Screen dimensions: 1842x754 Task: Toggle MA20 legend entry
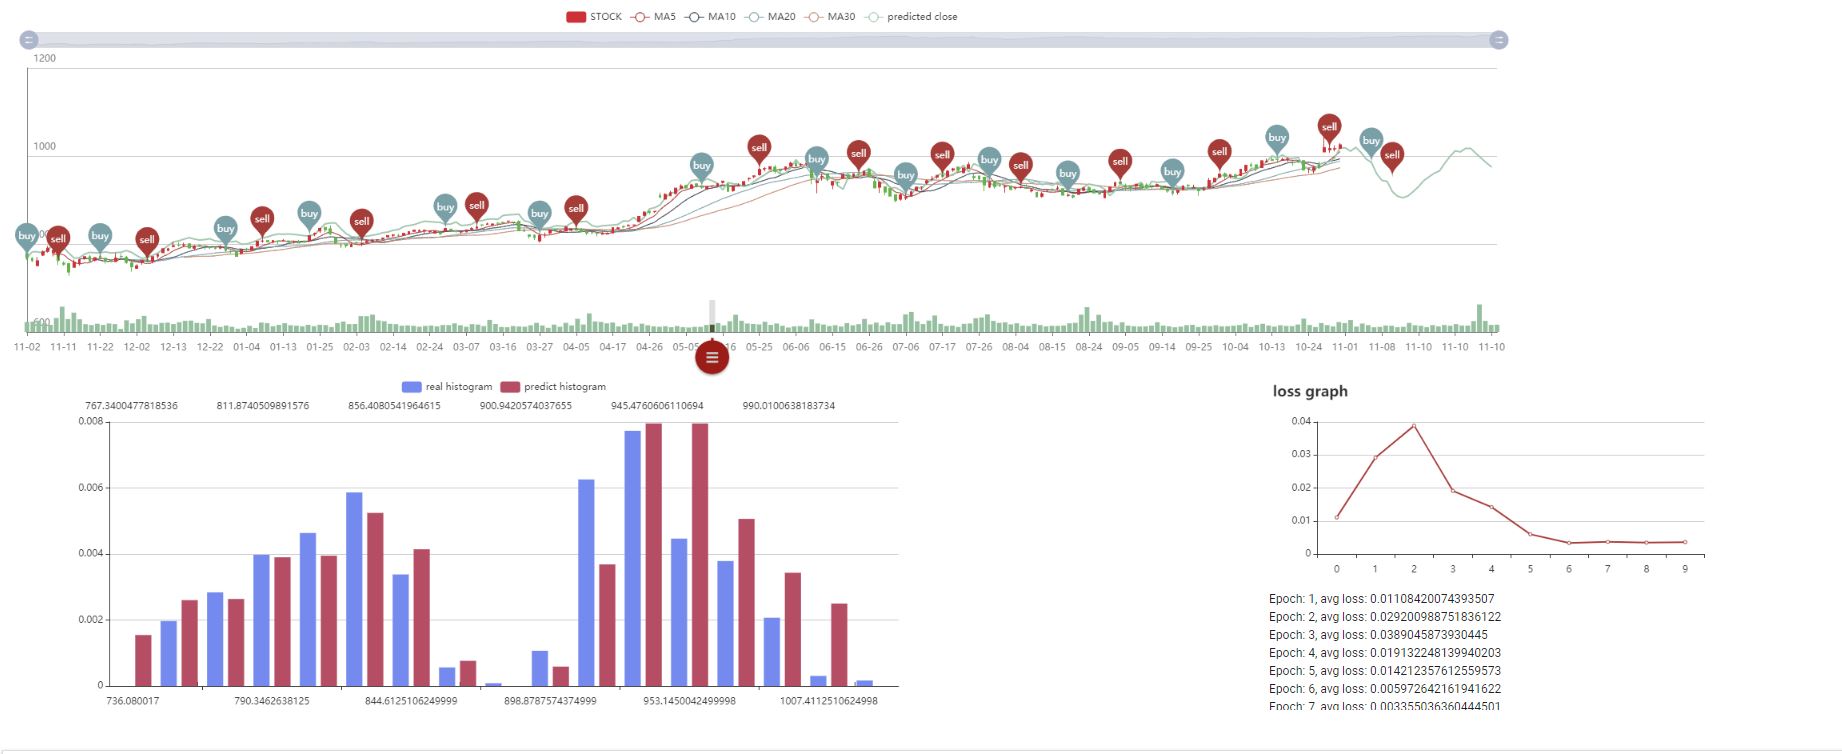[770, 17]
